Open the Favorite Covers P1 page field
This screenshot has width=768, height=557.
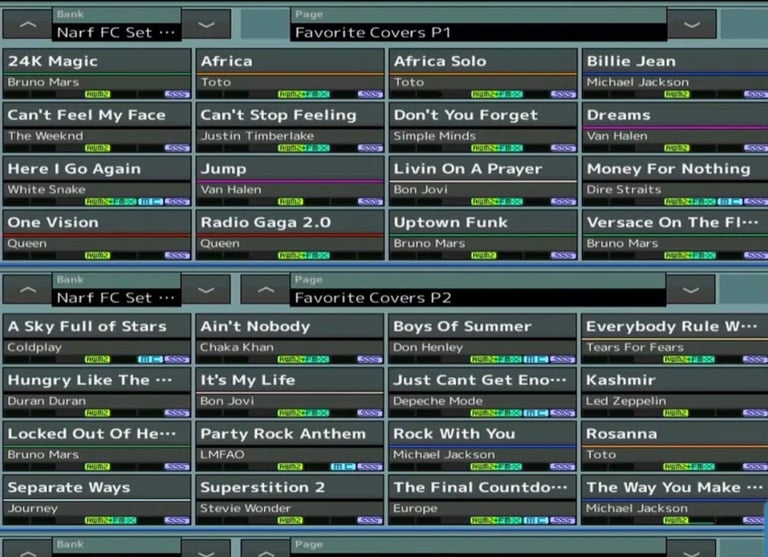coord(479,24)
